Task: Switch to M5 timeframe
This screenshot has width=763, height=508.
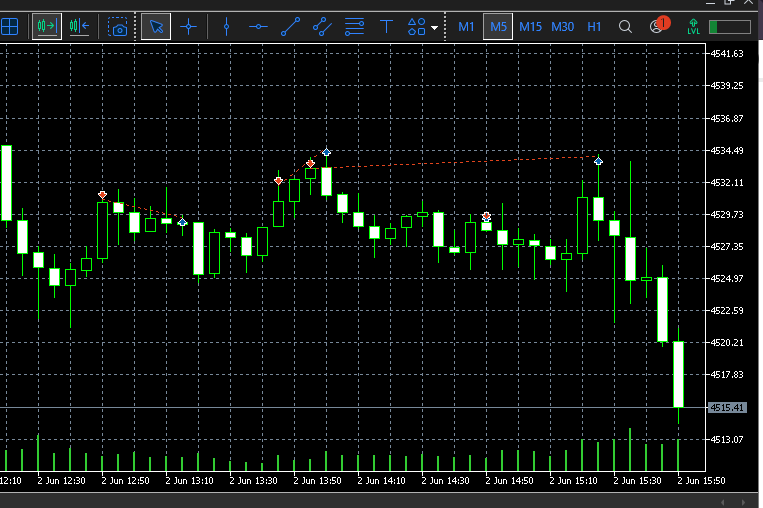Action: pos(498,27)
